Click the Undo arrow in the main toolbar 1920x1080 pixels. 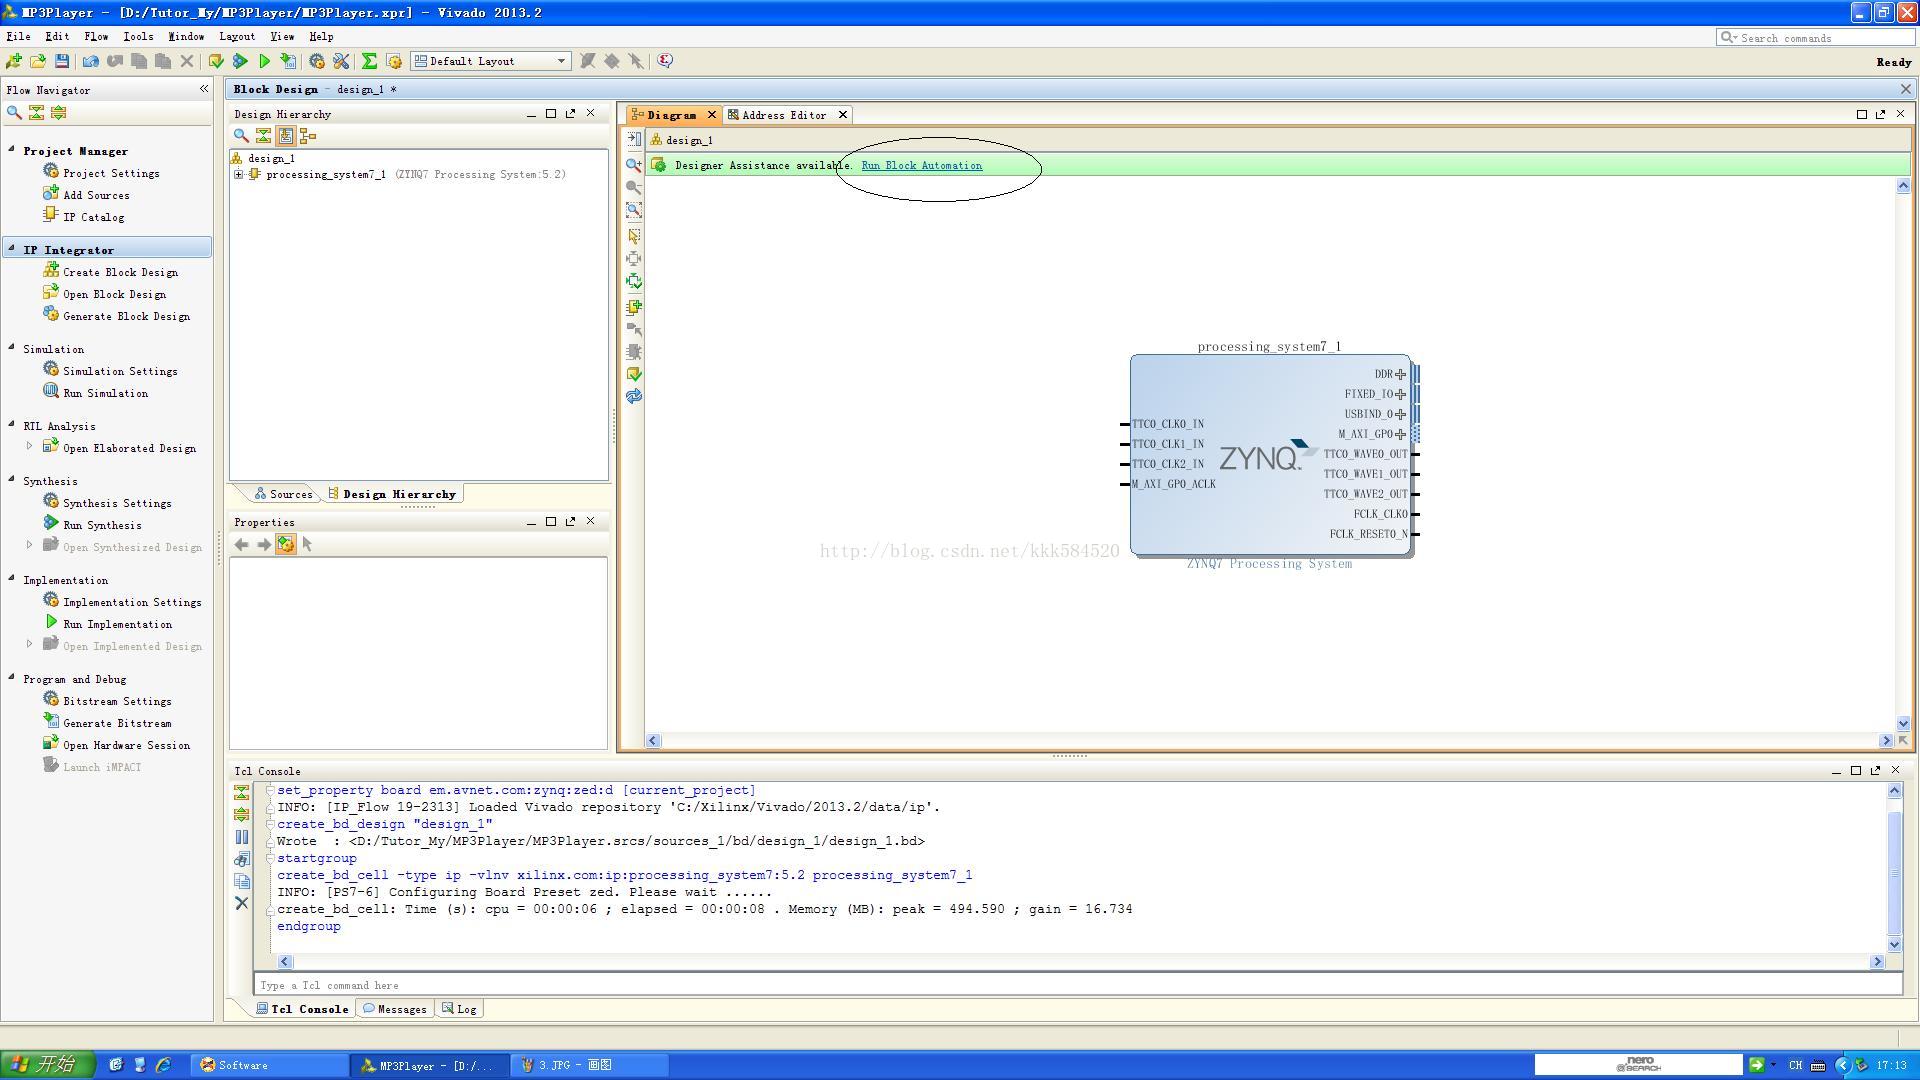click(x=91, y=61)
